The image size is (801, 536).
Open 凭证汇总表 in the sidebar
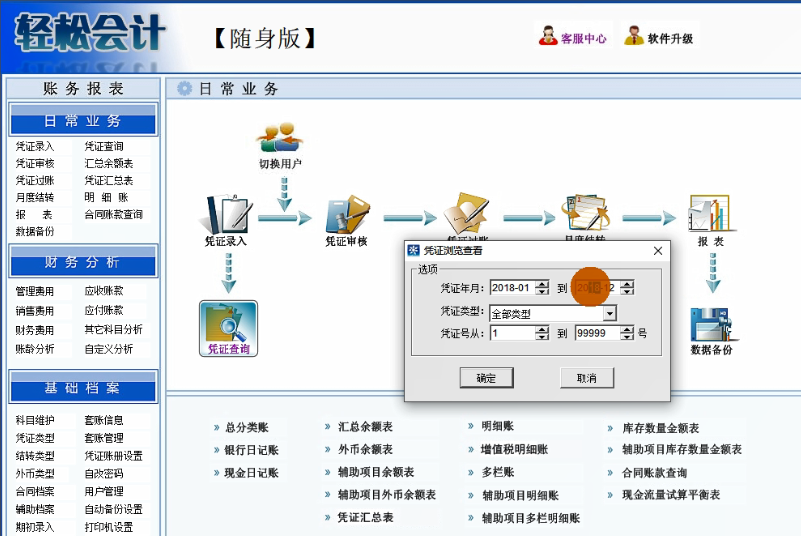coord(109,180)
